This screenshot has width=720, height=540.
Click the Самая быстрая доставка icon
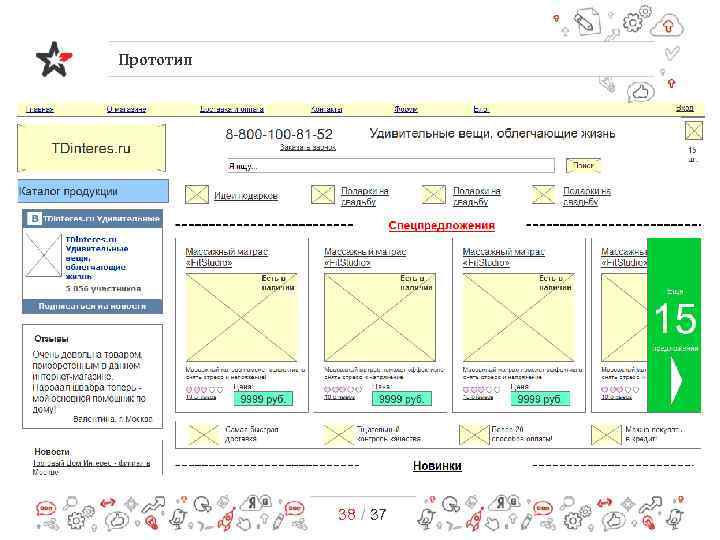(203, 434)
